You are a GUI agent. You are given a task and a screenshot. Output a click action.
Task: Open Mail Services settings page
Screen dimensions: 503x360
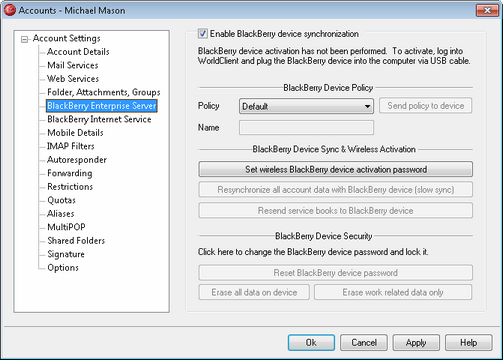(73, 65)
